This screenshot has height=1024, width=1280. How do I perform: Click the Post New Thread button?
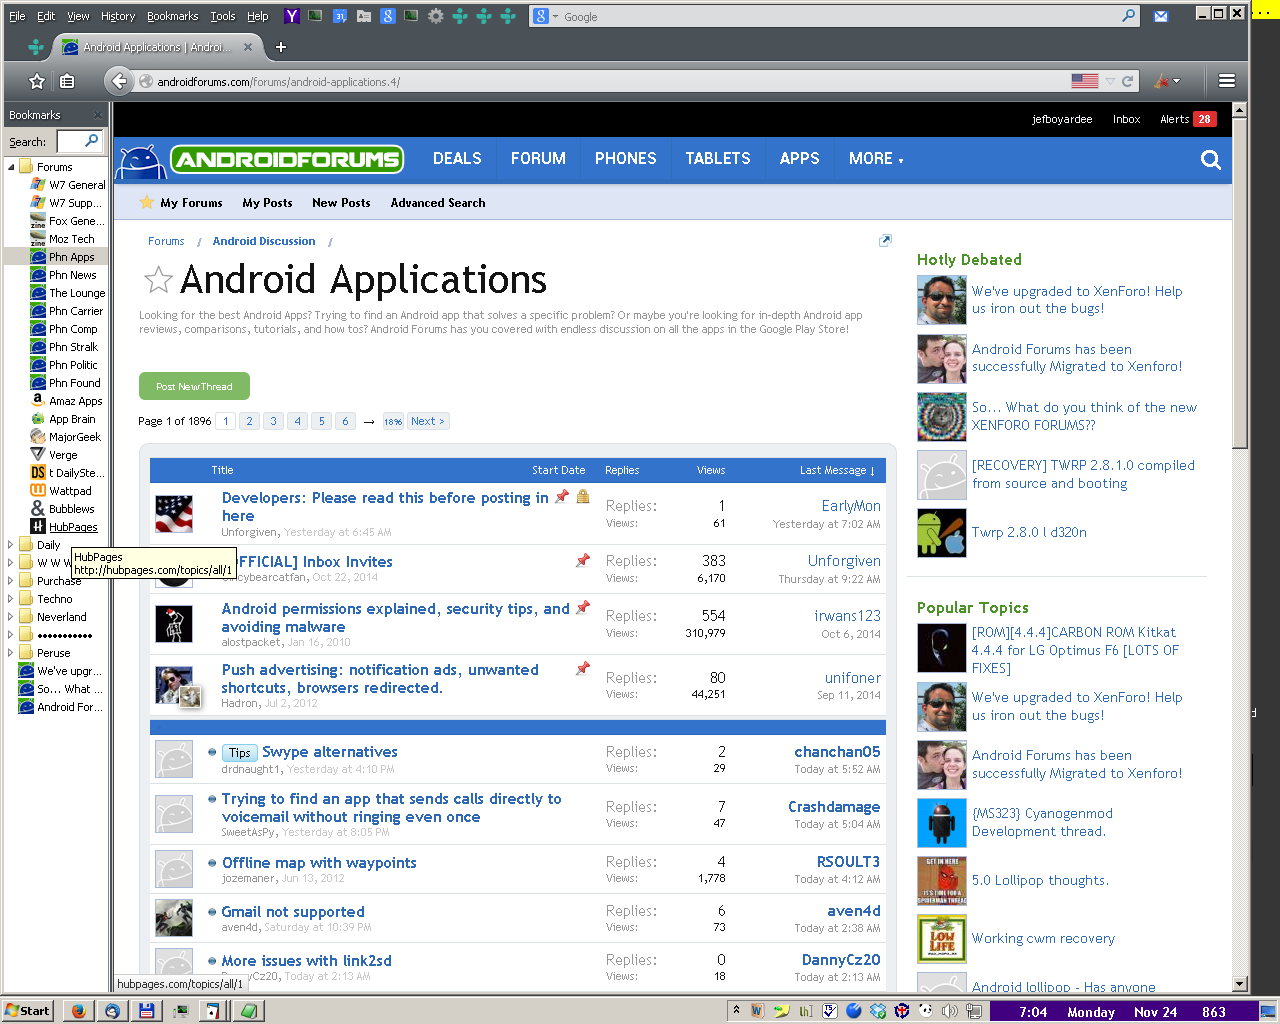point(194,386)
